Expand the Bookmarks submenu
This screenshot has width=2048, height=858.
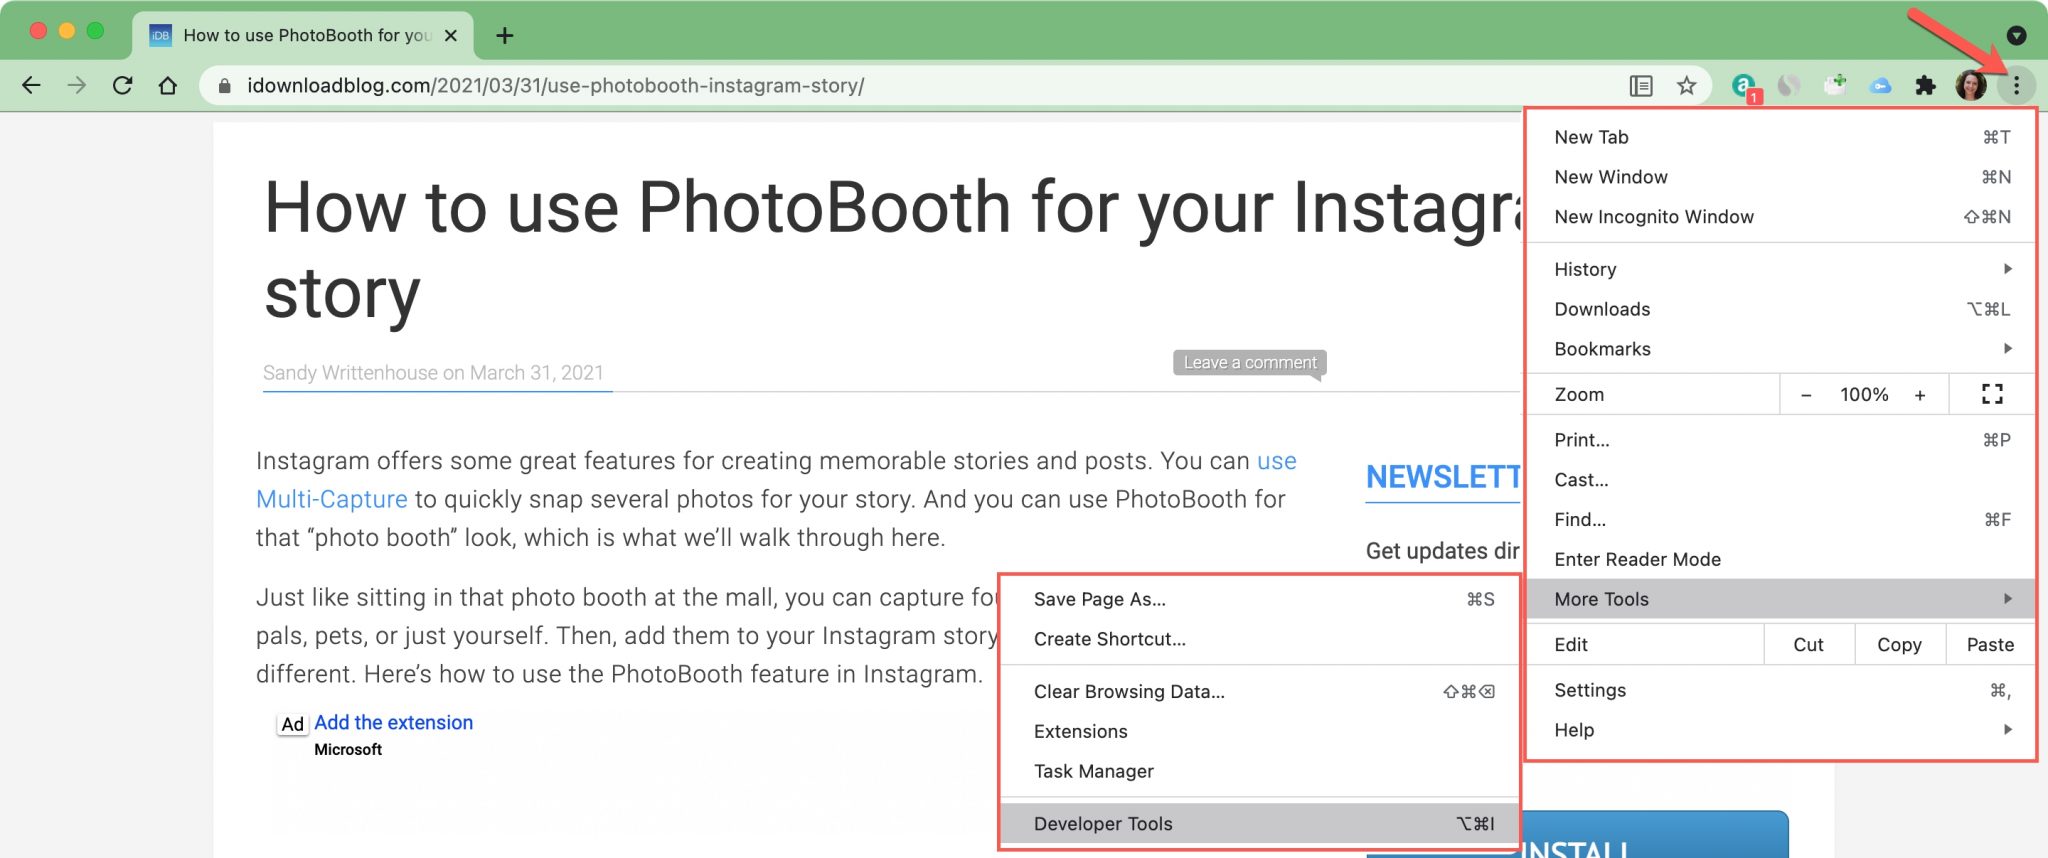click(x=1781, y=349)
